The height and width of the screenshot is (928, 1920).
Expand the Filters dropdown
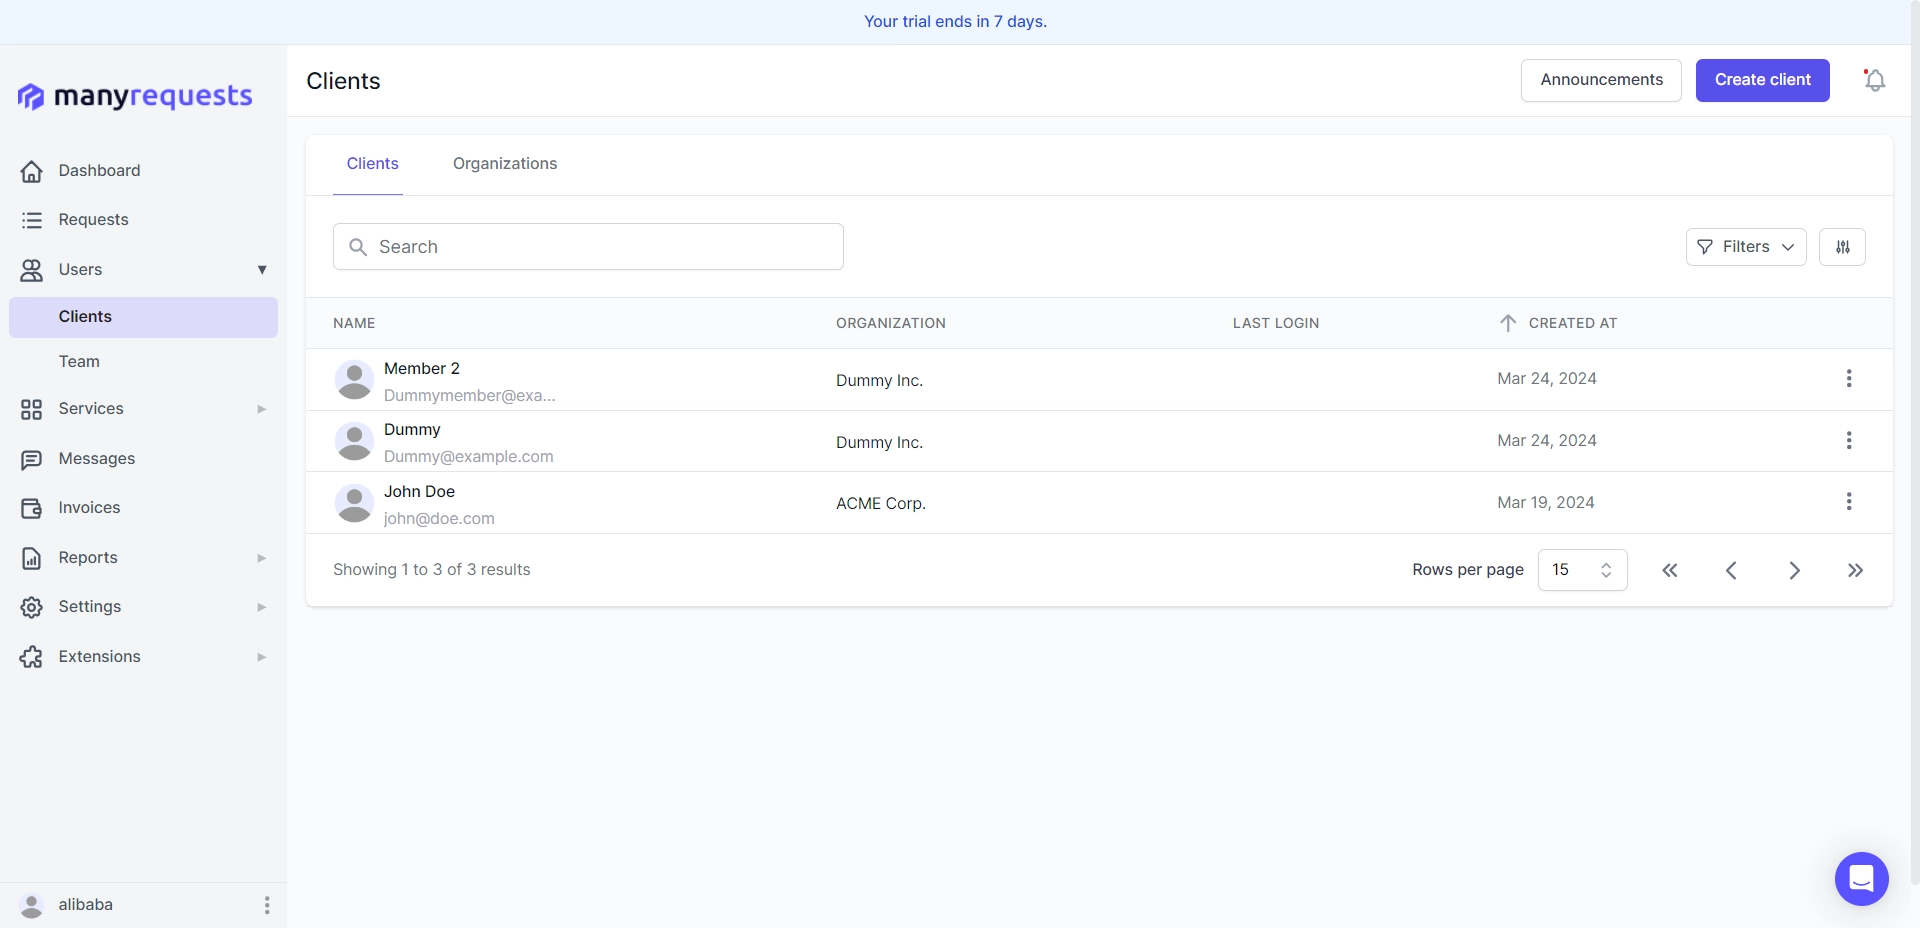coord(1745,247)
